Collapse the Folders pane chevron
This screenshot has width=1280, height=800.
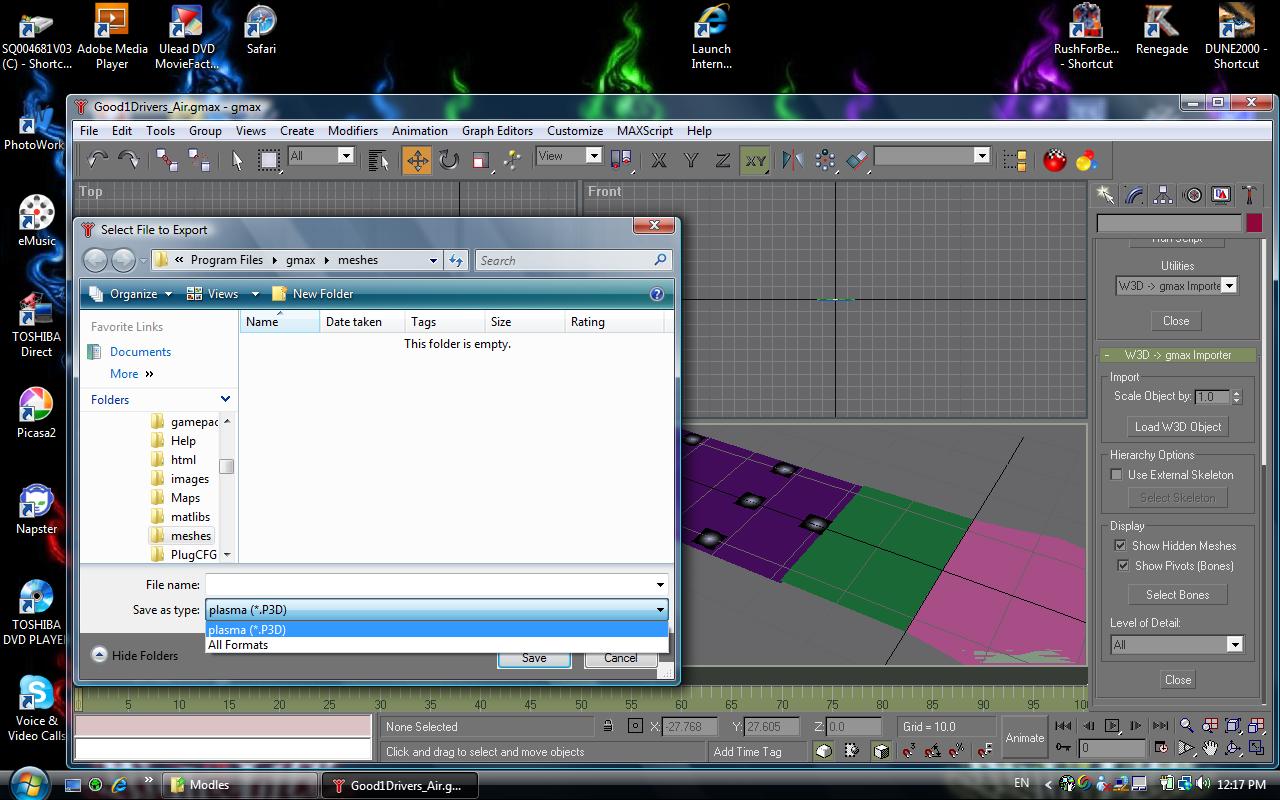[x=225, y=399]
